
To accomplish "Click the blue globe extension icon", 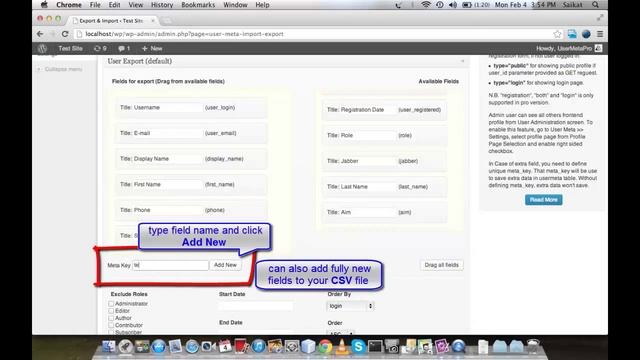I will coord(586,34).
